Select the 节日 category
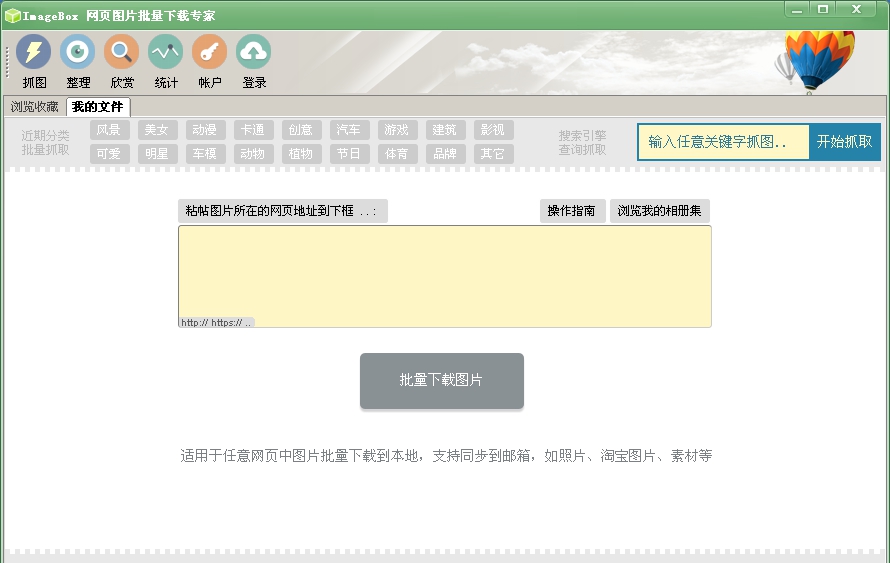 (349, 154)
